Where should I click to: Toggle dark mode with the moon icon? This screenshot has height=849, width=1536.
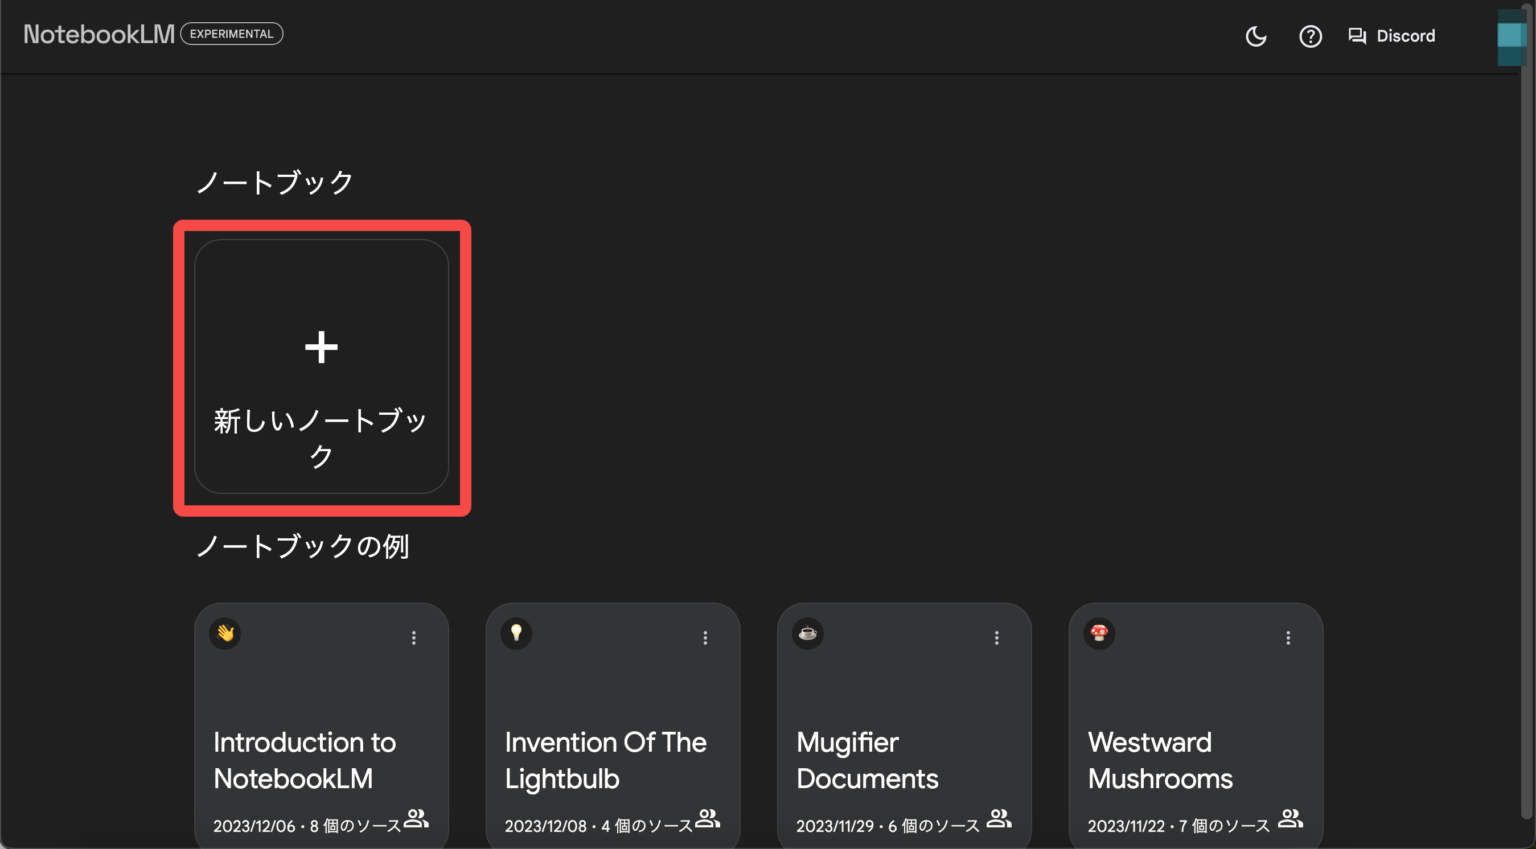(x=1256, y=36)
